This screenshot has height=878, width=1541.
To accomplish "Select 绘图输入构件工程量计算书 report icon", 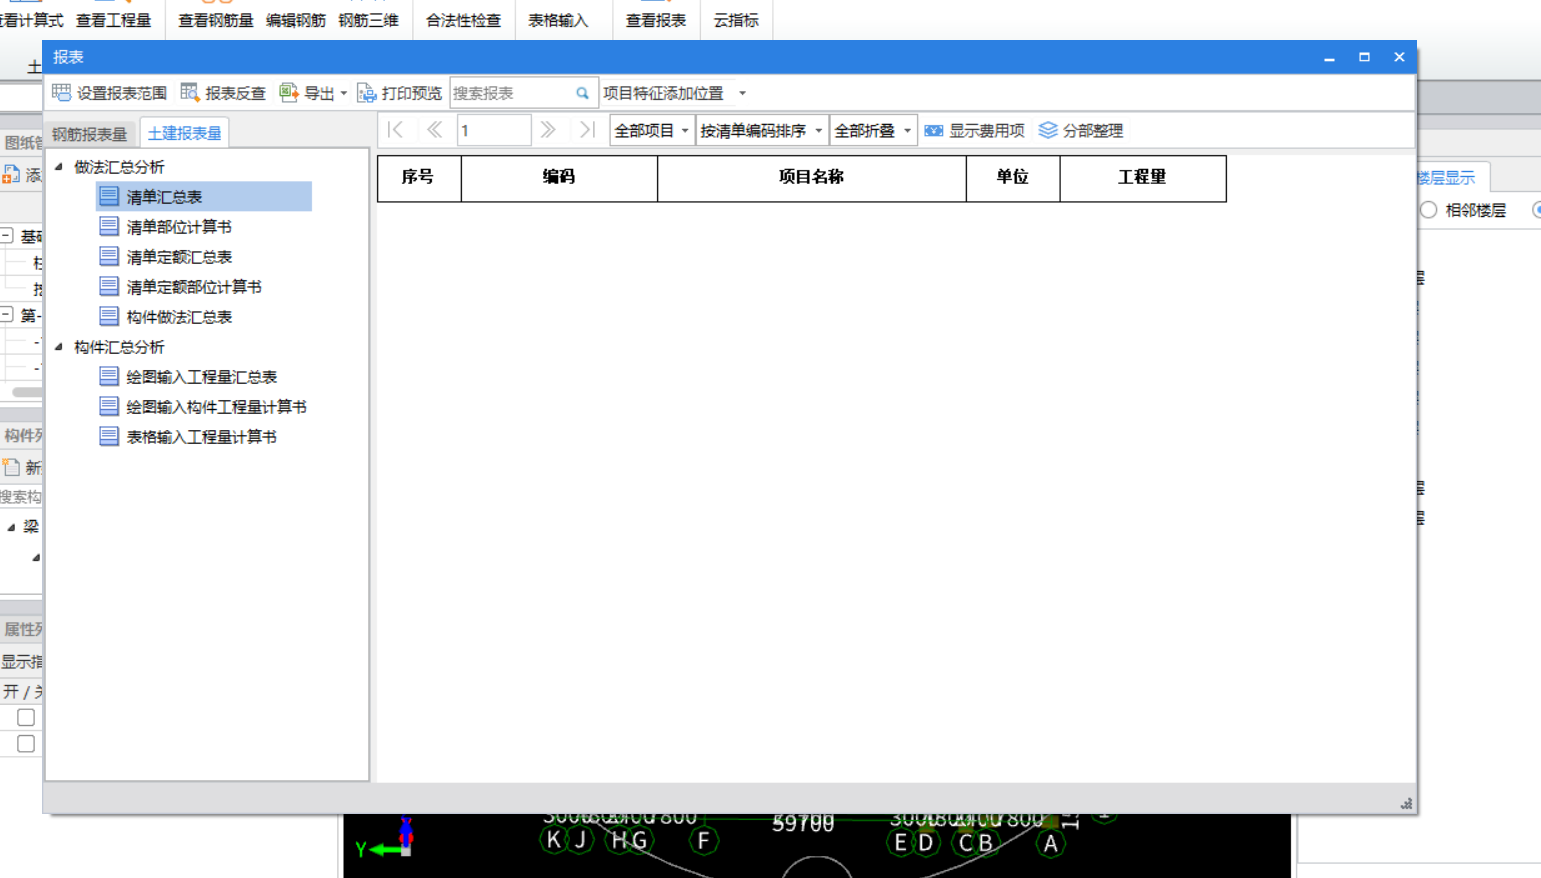I will click(109, 406).
